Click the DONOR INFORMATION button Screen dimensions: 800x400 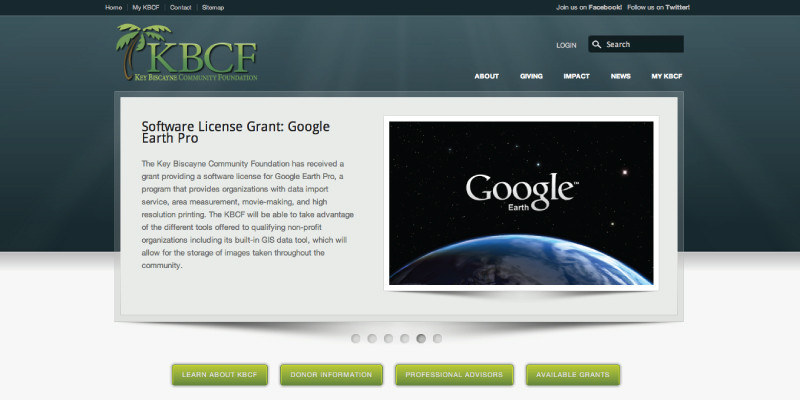pos(331,374)
